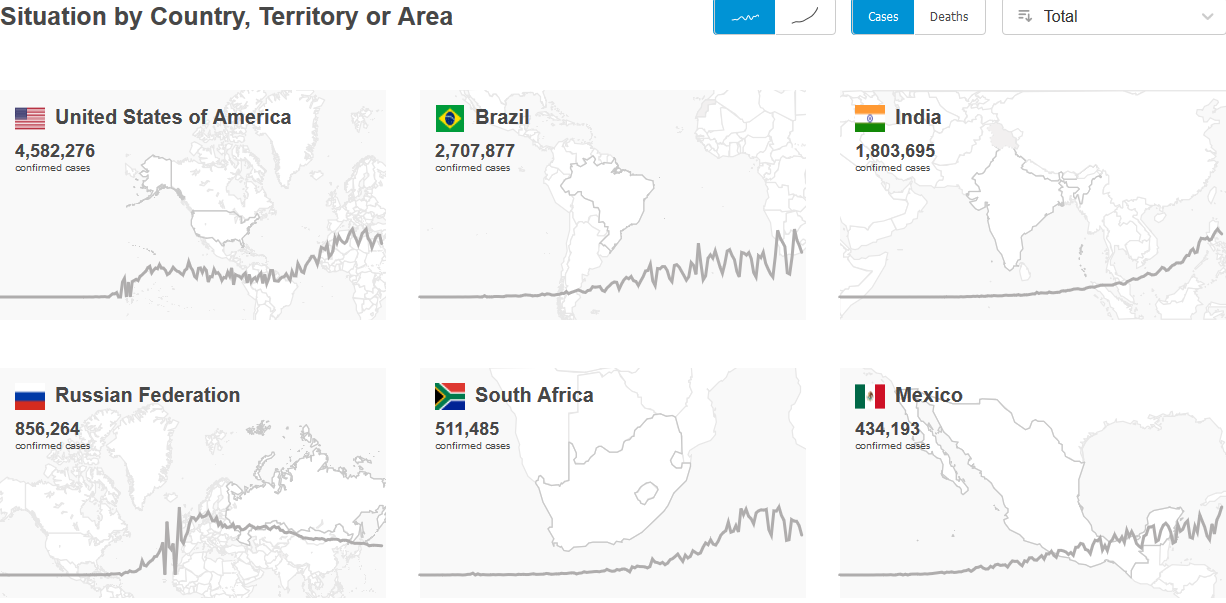The width and height of the screenshot is (1226, 603).
Task: Open the South Africa country link
Action: coord(534,395)
